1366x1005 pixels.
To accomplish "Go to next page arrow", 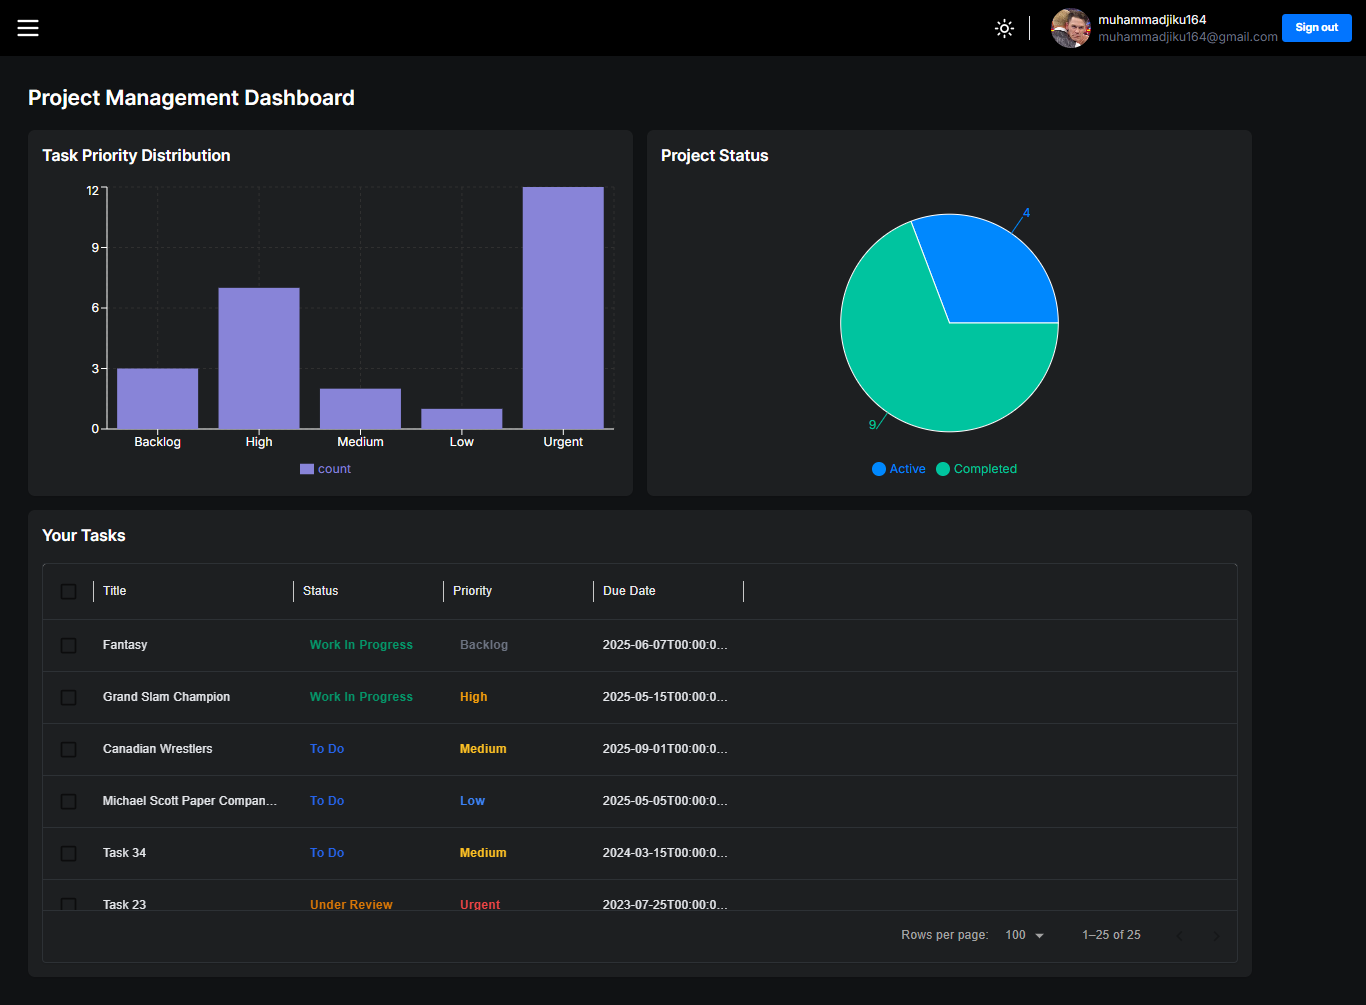I will point(1216,936).
